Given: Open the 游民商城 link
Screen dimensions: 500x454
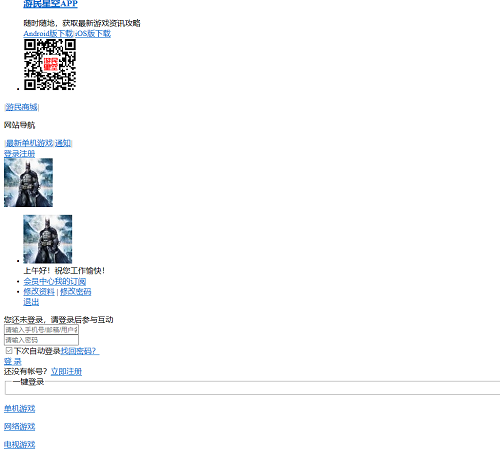Looking at the screenshot, I should coord(21,107).
